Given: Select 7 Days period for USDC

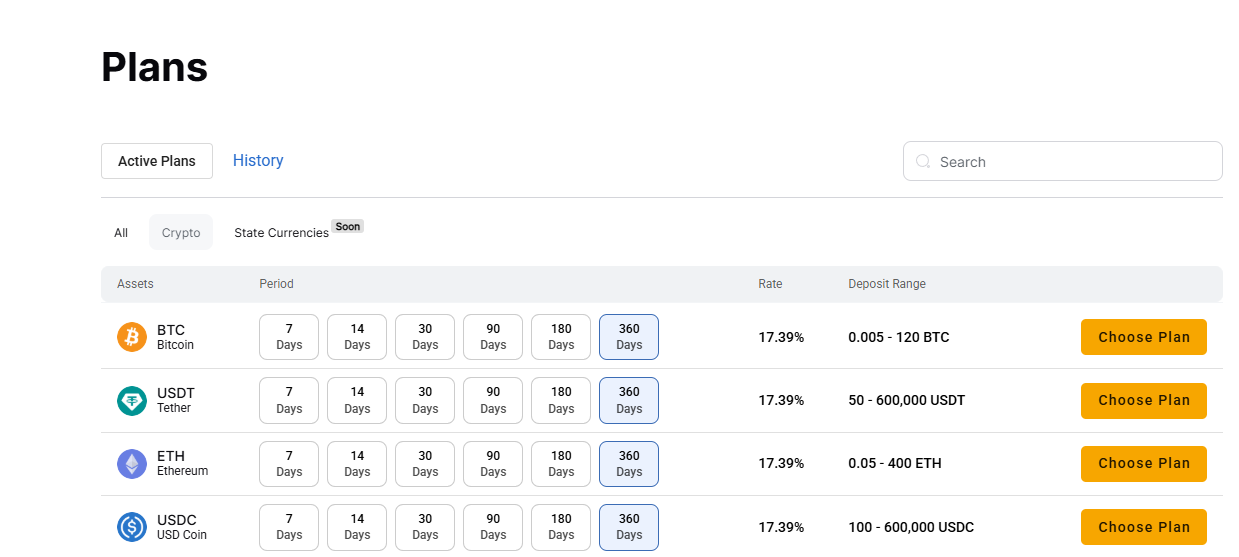Looking at the screenshot, I should [289, 527].
